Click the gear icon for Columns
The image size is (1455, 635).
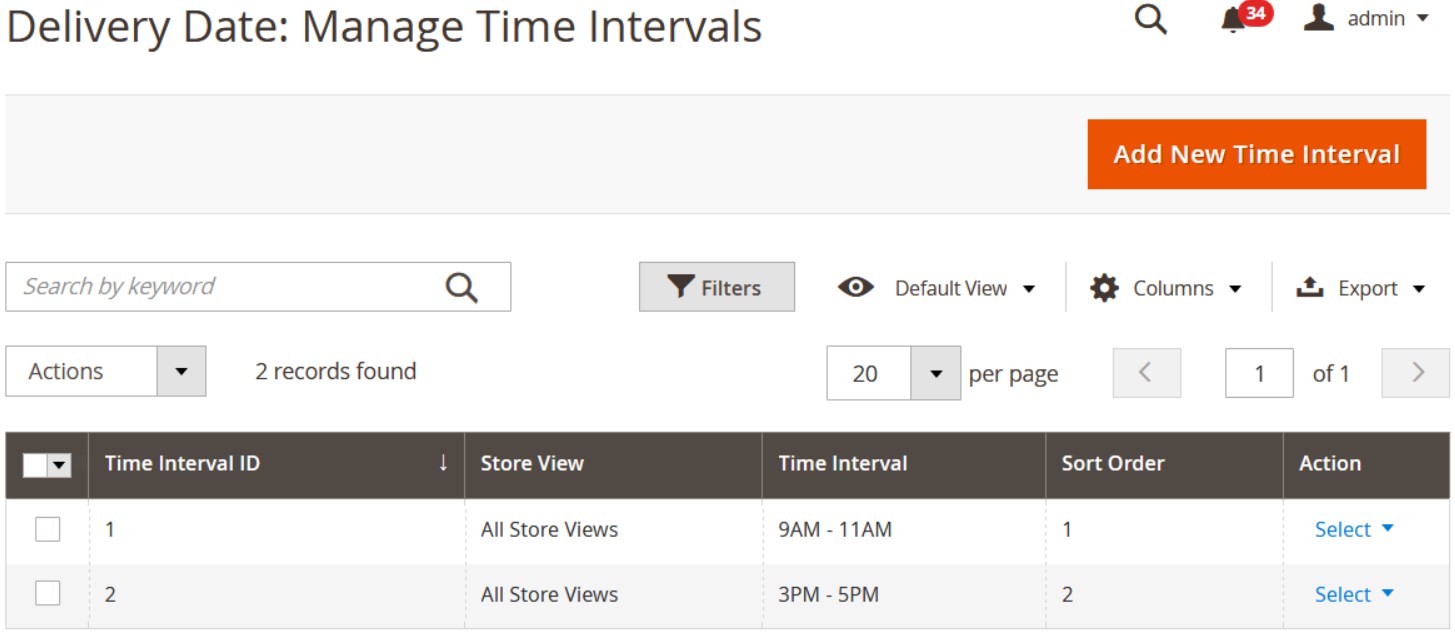(x=1104, y=288)
